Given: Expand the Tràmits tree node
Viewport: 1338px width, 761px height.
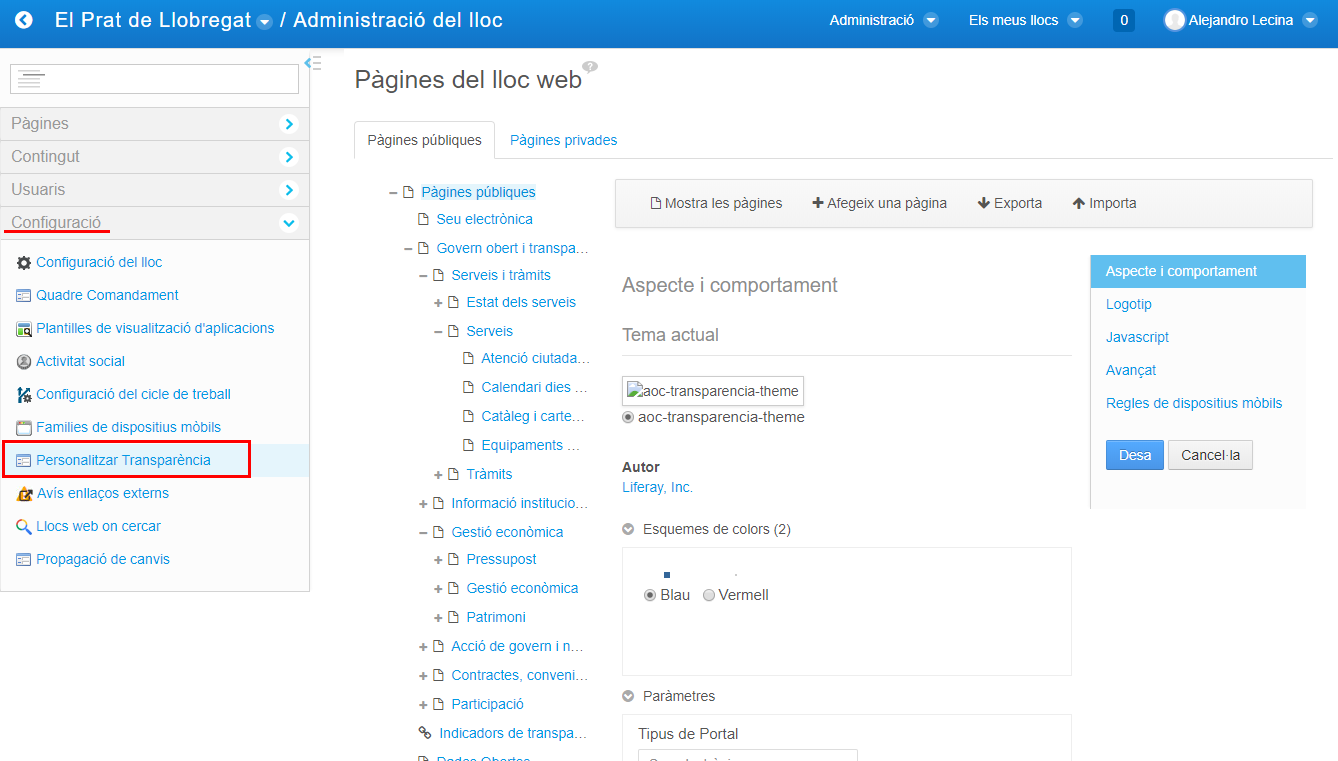Looking at the screenshot, I should click(x=436, y=473).
